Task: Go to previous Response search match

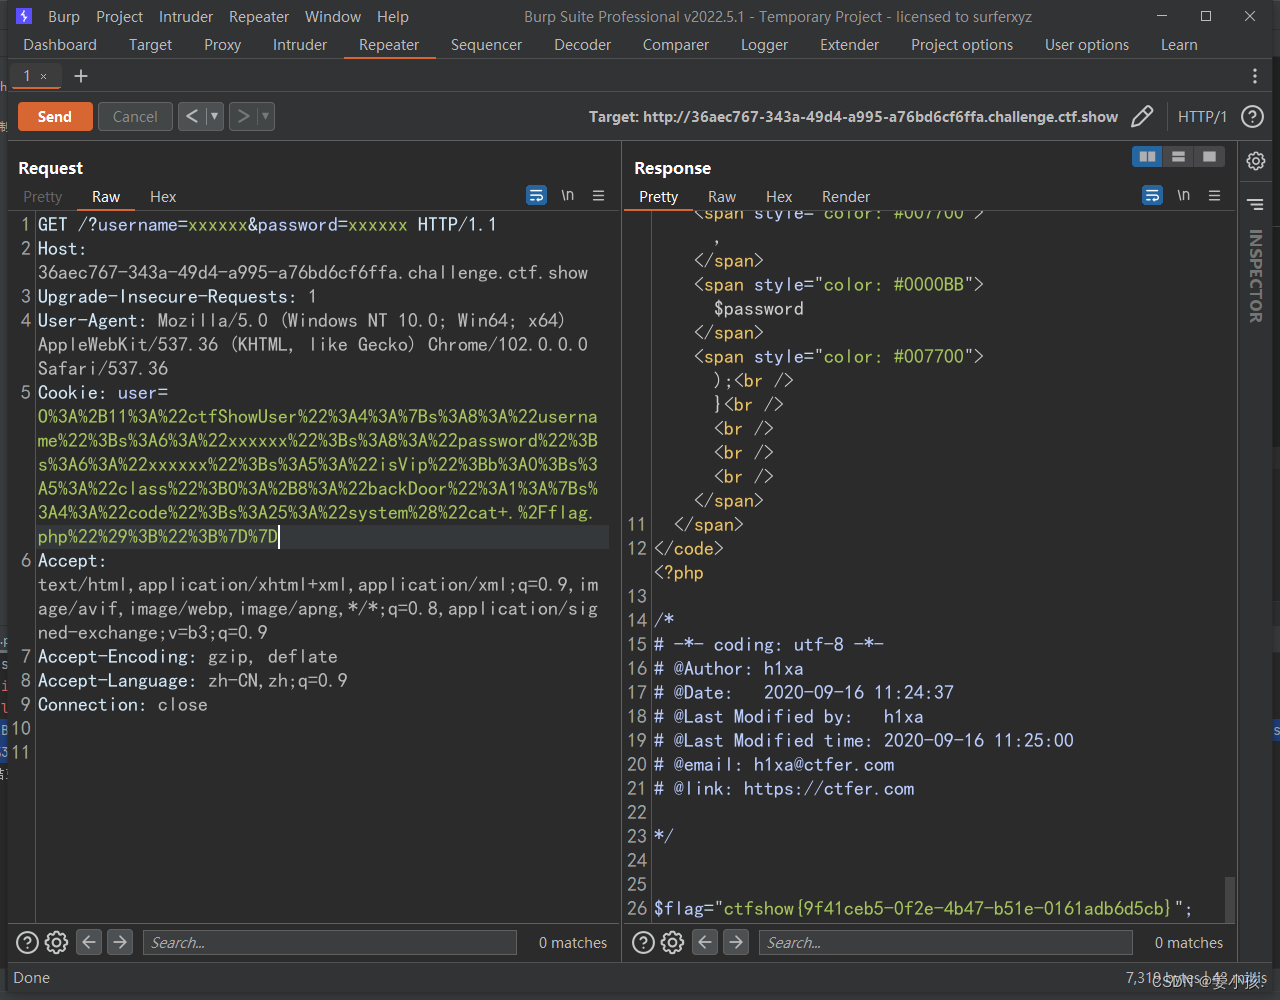Action: [705, 942]
